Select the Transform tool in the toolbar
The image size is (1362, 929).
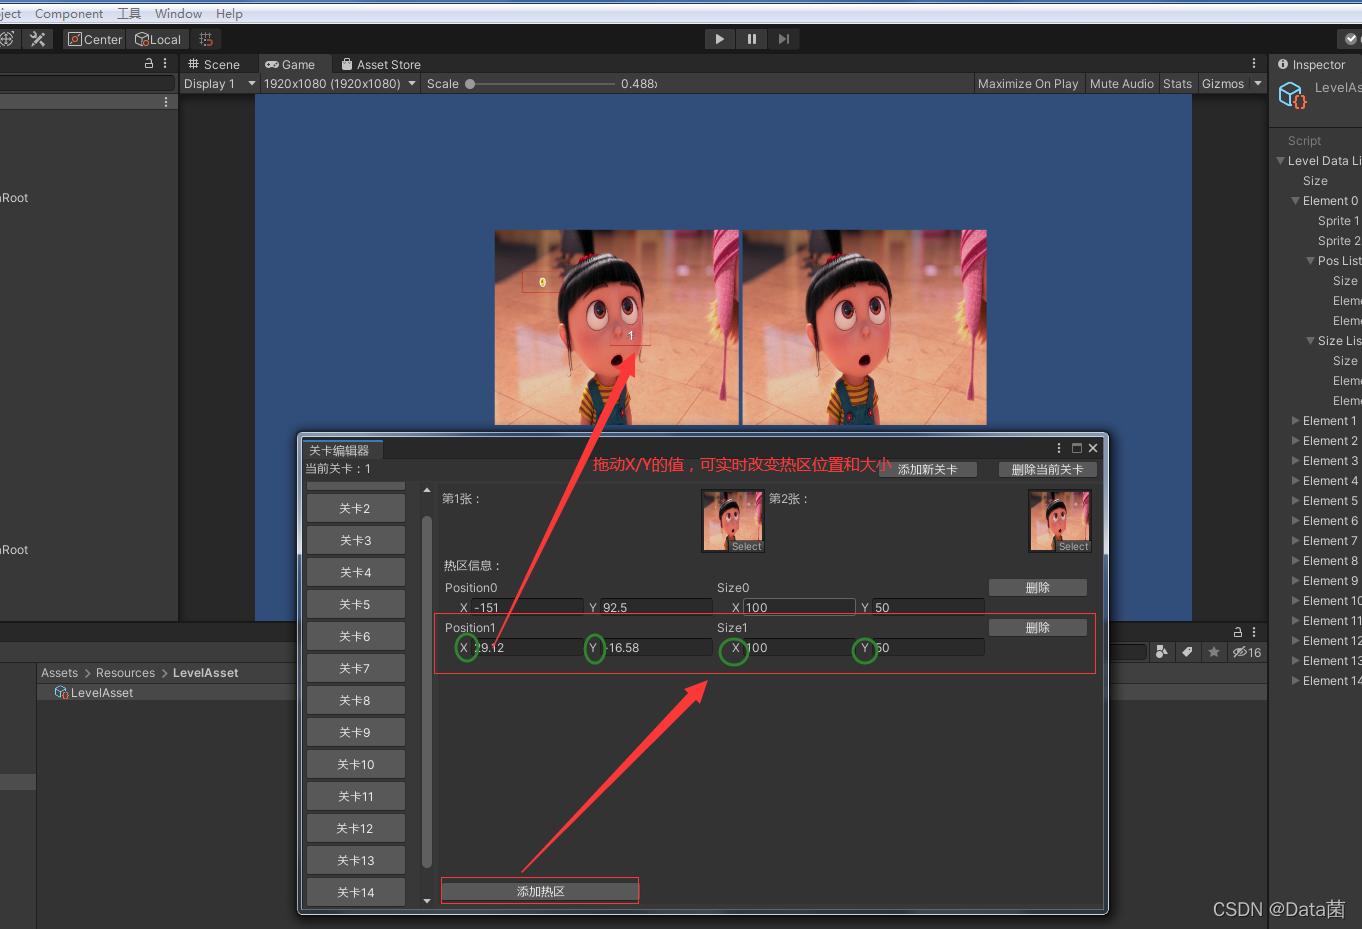click(6, 39)
